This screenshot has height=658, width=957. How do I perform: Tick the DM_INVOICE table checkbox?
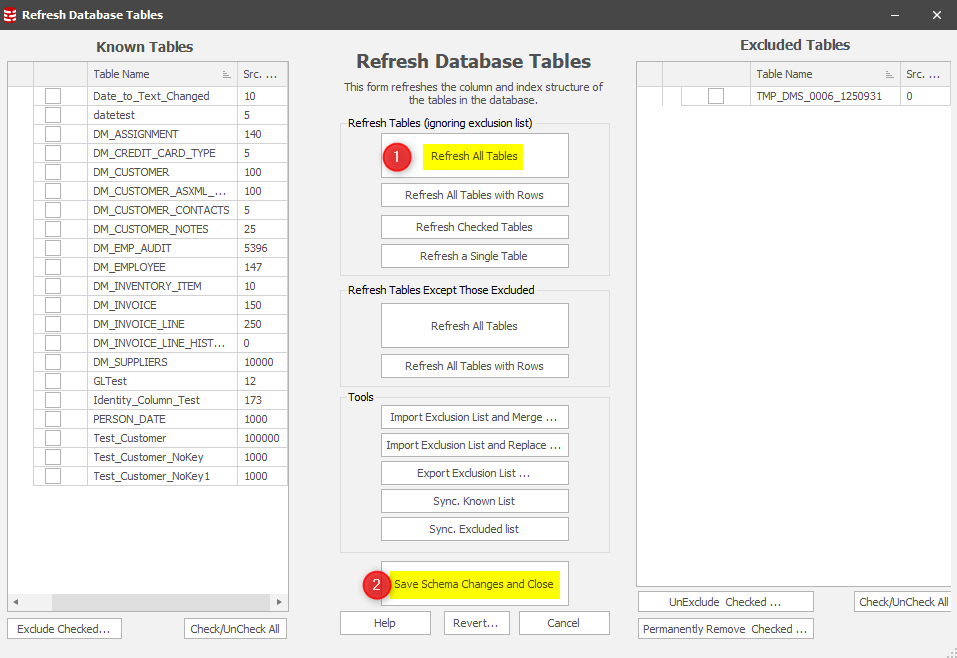[x=53, y=305]
